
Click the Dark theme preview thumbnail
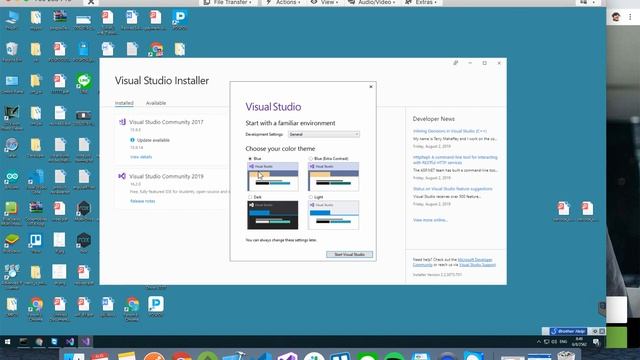coord(273,215)
